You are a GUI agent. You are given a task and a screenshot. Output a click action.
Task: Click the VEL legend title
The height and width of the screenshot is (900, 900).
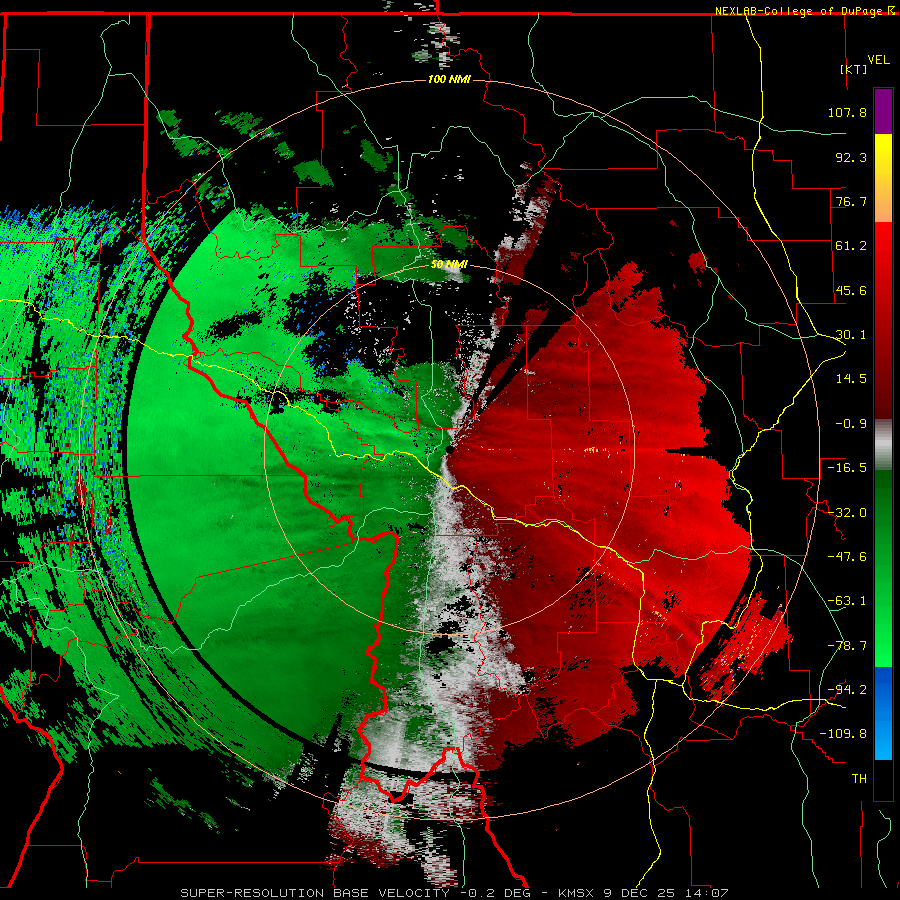pyautogui.click(x=879, y=60)
